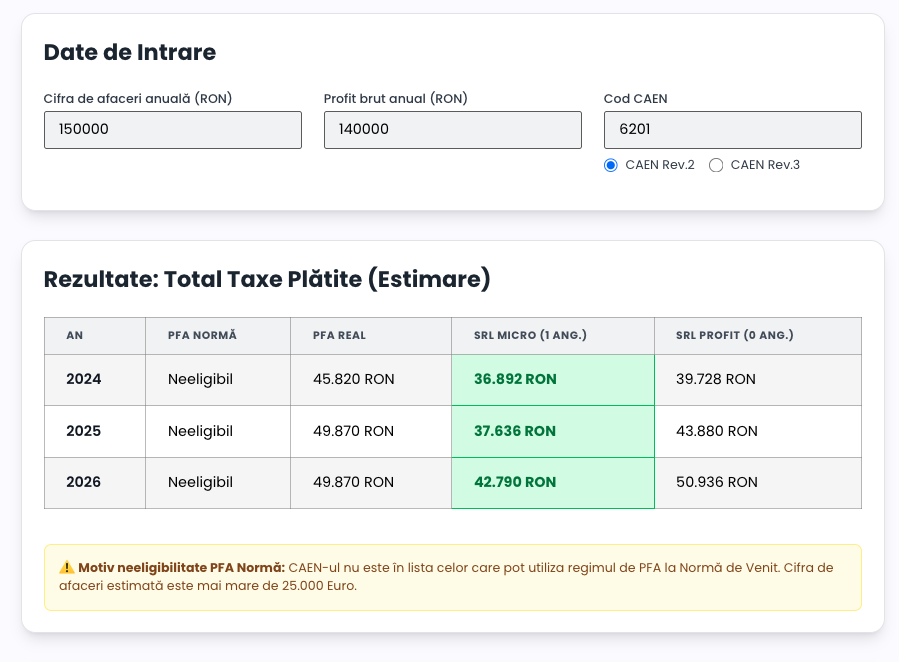Click the PFA NORMĂ column header
899x662 pixels.
(x=202, y=336)
